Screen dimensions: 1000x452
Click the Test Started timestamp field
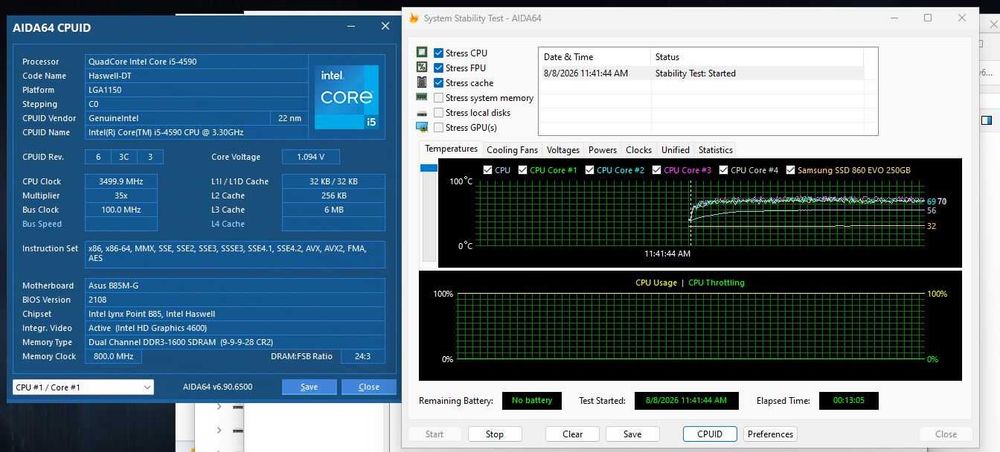point(686,400)
